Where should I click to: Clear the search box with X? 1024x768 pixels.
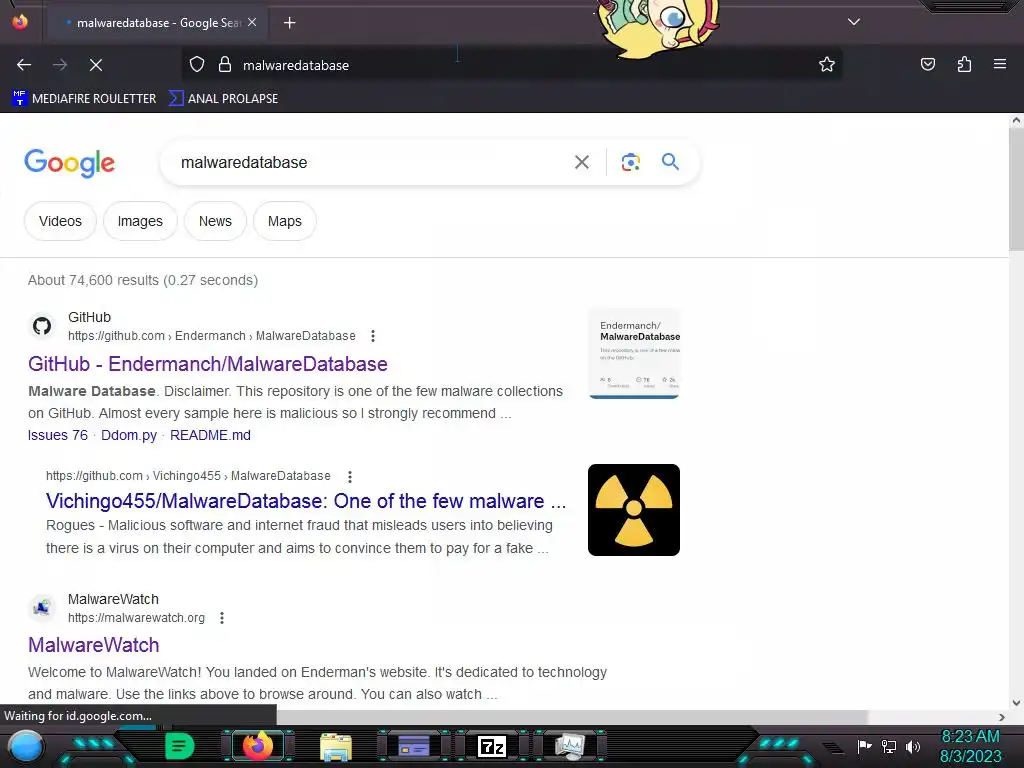point(581,162)
